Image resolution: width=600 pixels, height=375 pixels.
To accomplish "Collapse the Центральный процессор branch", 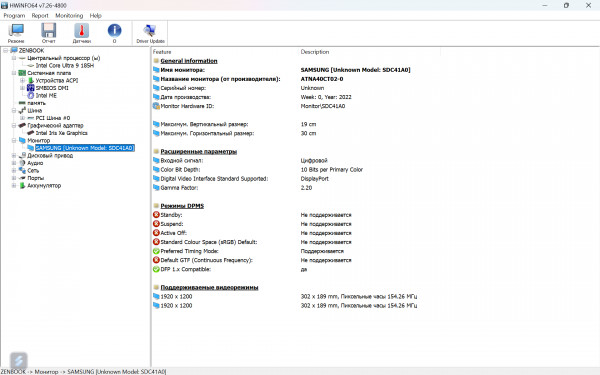I will pos(14,58).
